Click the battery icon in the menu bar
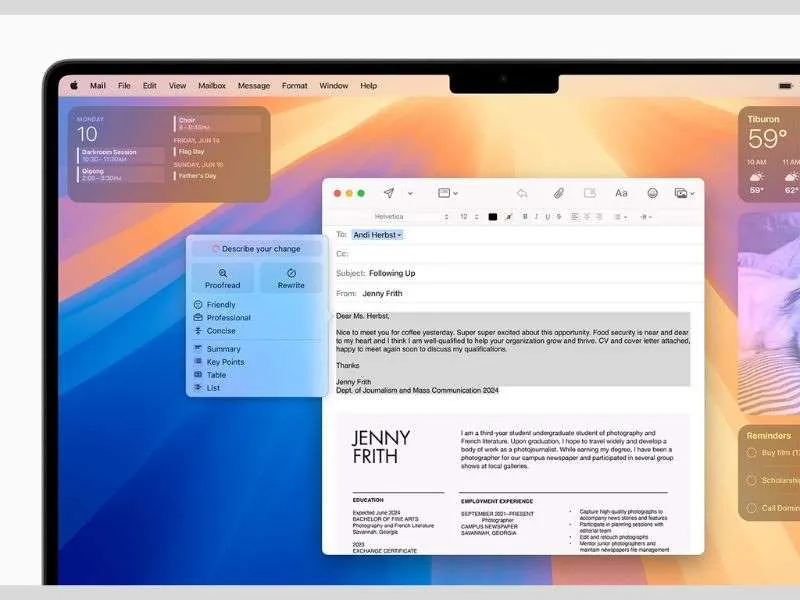This screenshot has height=600, width=800. point(785,86)
